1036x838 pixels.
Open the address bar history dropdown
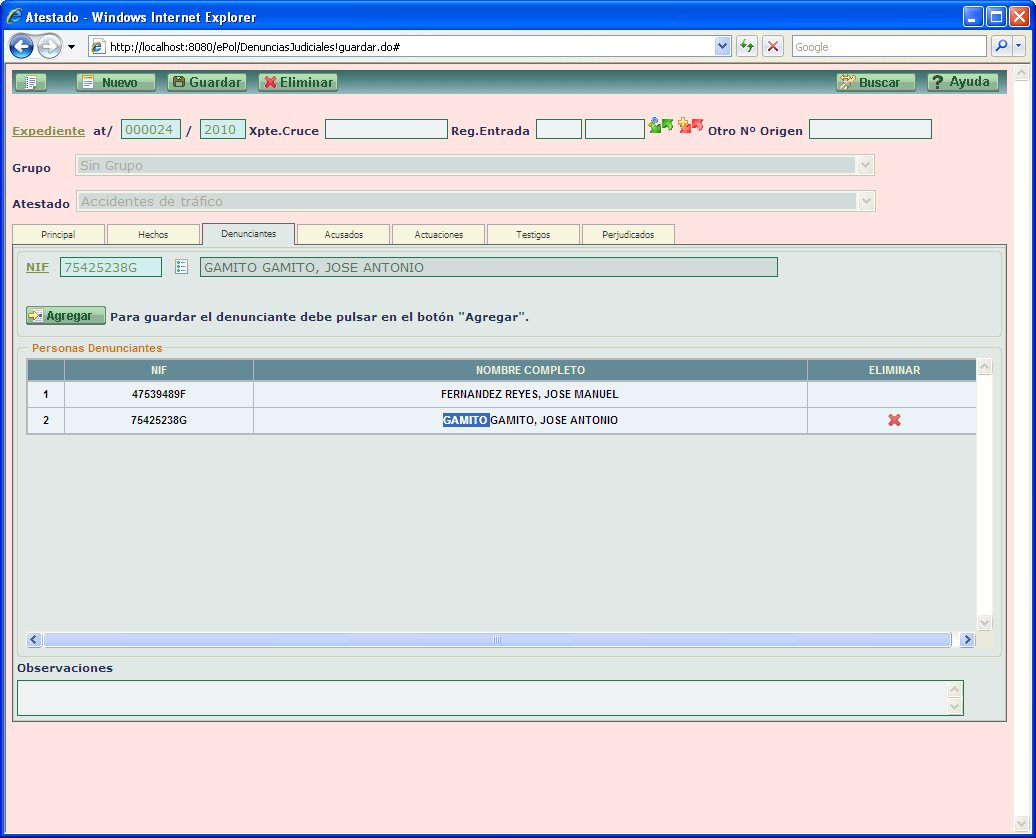(723, 47)
